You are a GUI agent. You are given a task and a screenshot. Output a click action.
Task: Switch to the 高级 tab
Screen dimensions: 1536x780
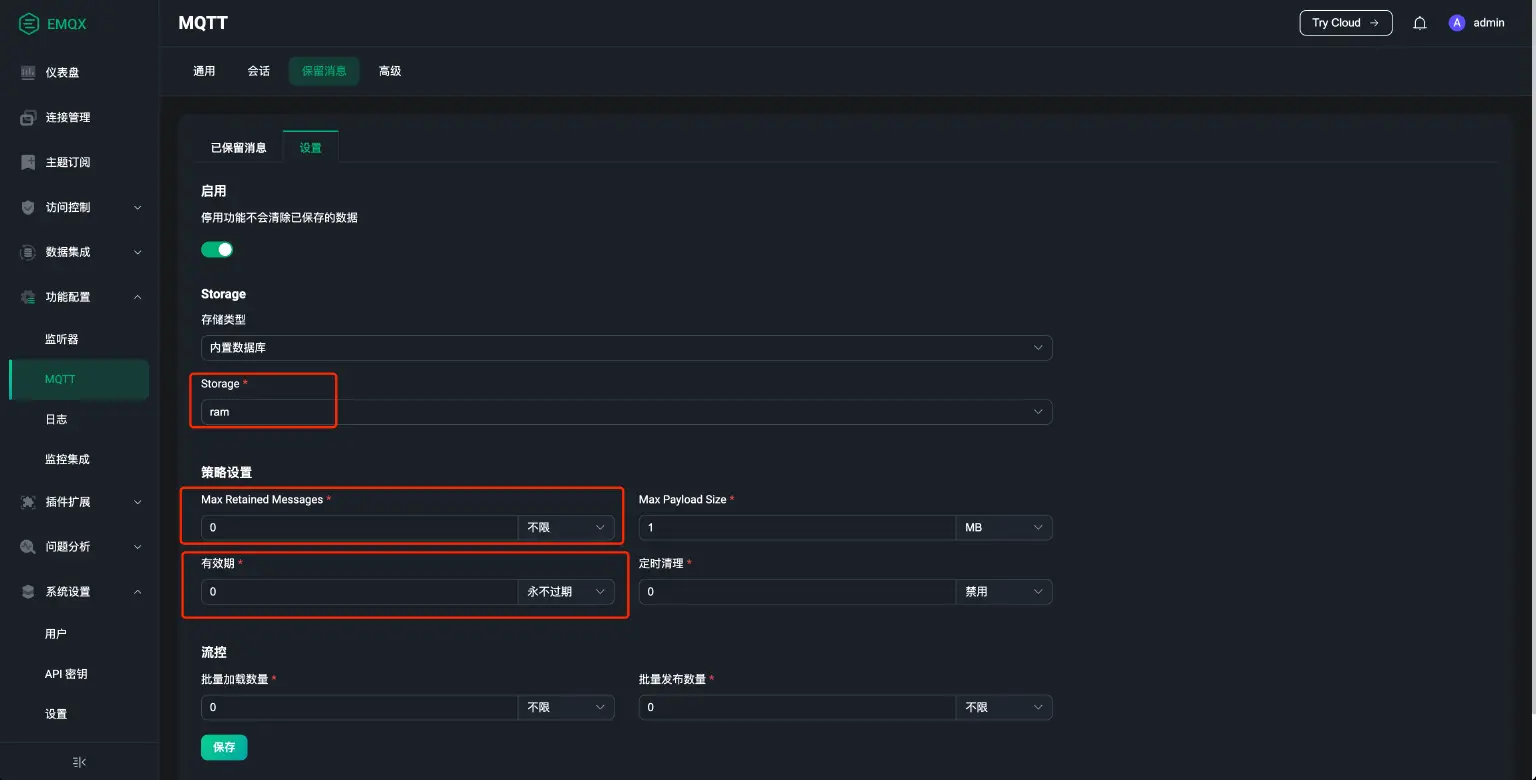click(x=390, y=71)
